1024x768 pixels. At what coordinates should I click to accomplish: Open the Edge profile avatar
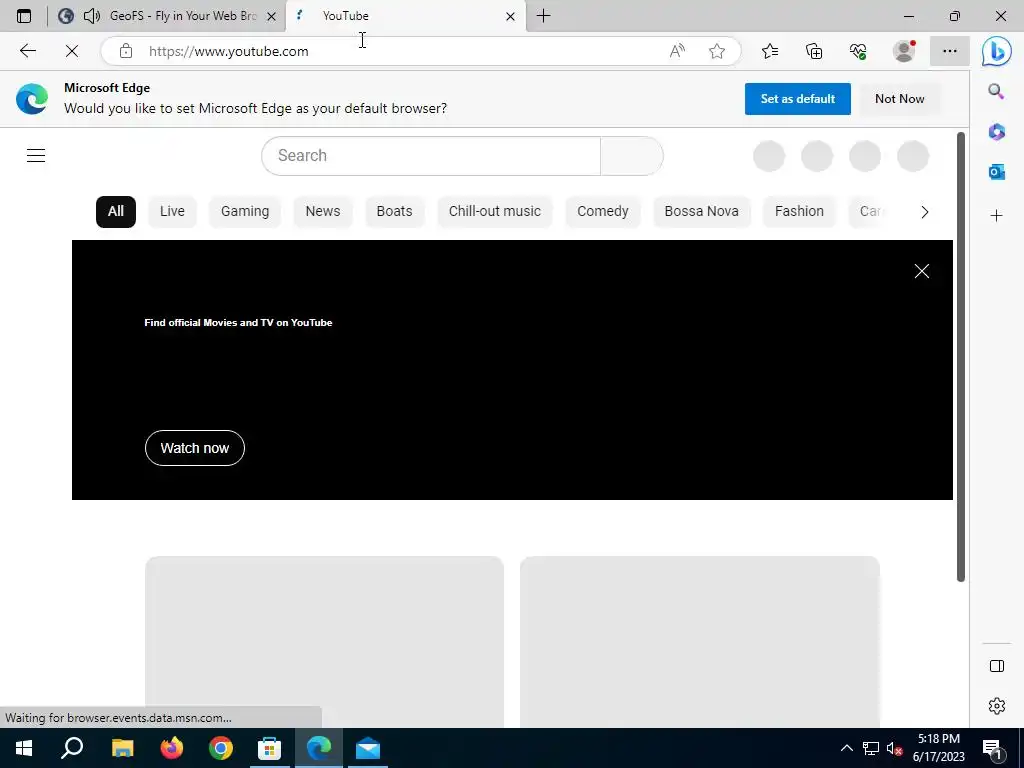(904, 51)
